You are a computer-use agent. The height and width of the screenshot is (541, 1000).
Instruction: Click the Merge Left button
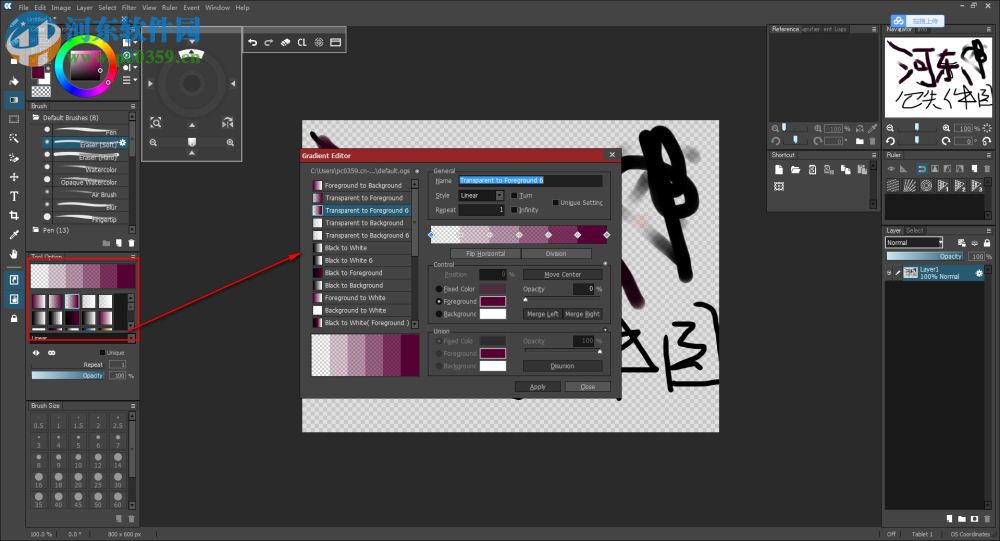[542, 314]
